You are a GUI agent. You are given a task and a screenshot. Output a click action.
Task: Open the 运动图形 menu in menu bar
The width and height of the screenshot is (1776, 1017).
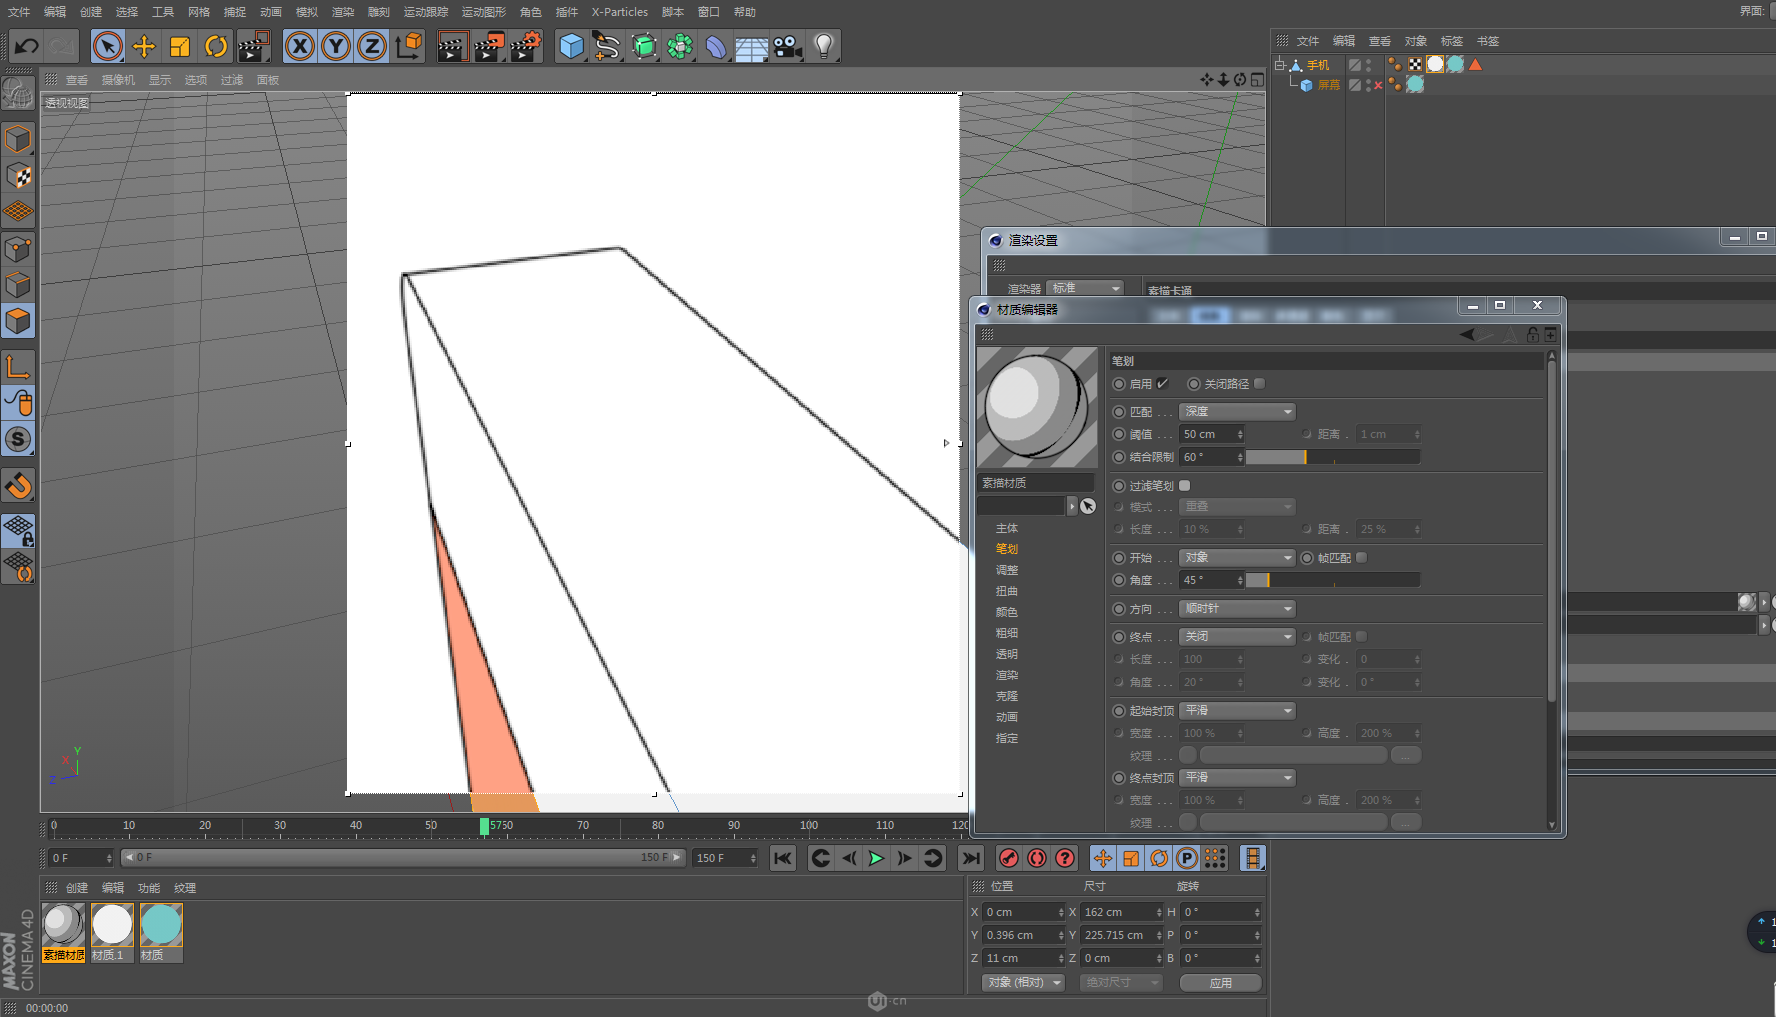(x=483, y=12)
